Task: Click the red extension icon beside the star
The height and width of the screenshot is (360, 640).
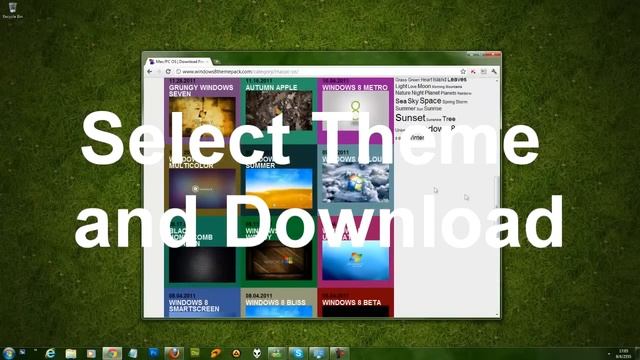Action: 473,71
